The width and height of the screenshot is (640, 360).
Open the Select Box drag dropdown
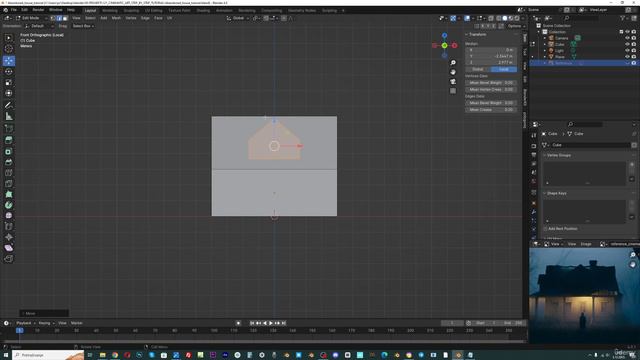pos(83,26)
